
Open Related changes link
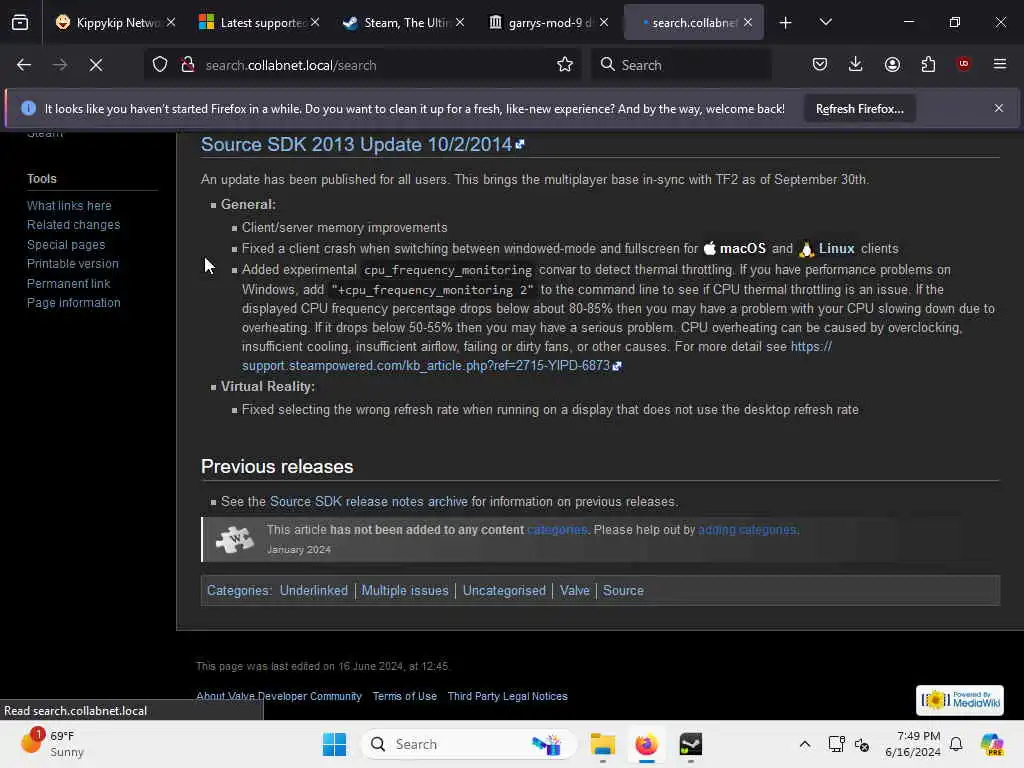click(74, 225)
